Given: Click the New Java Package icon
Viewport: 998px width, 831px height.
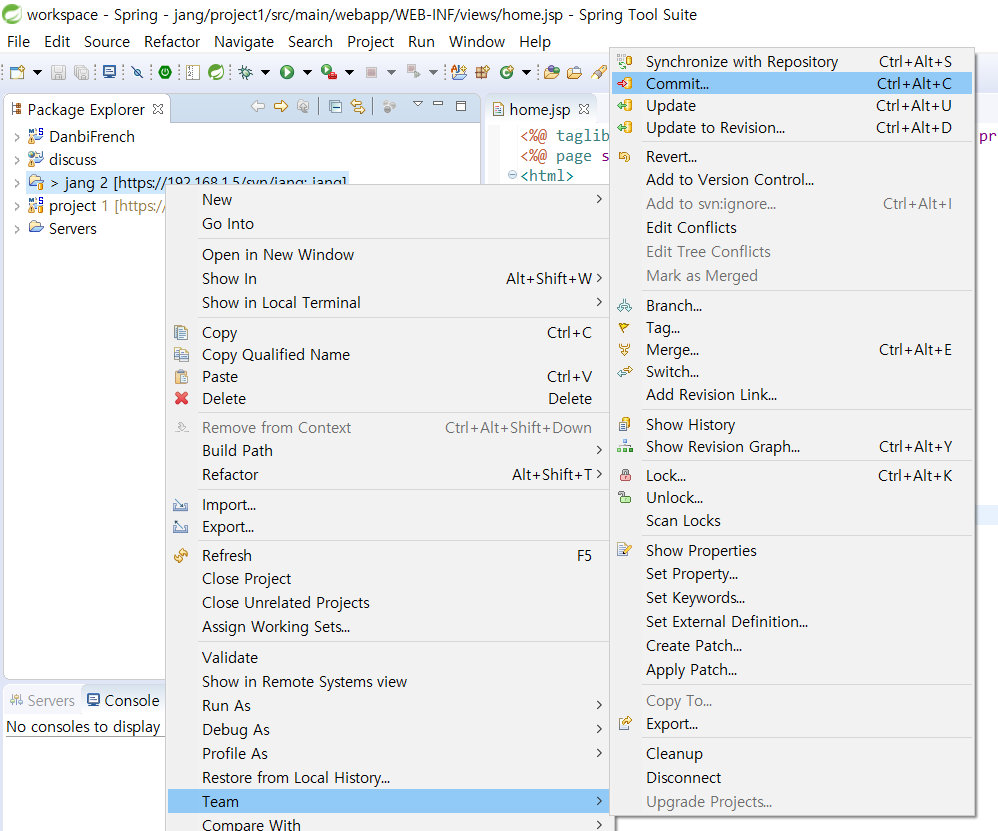Looking at the screenshot, I should 482,72.
